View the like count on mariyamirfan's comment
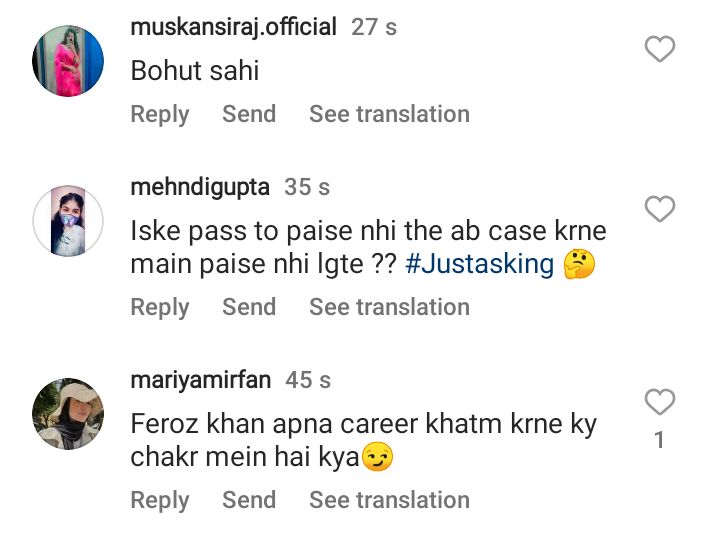The image size is (720, 545). tap(659, 440)
